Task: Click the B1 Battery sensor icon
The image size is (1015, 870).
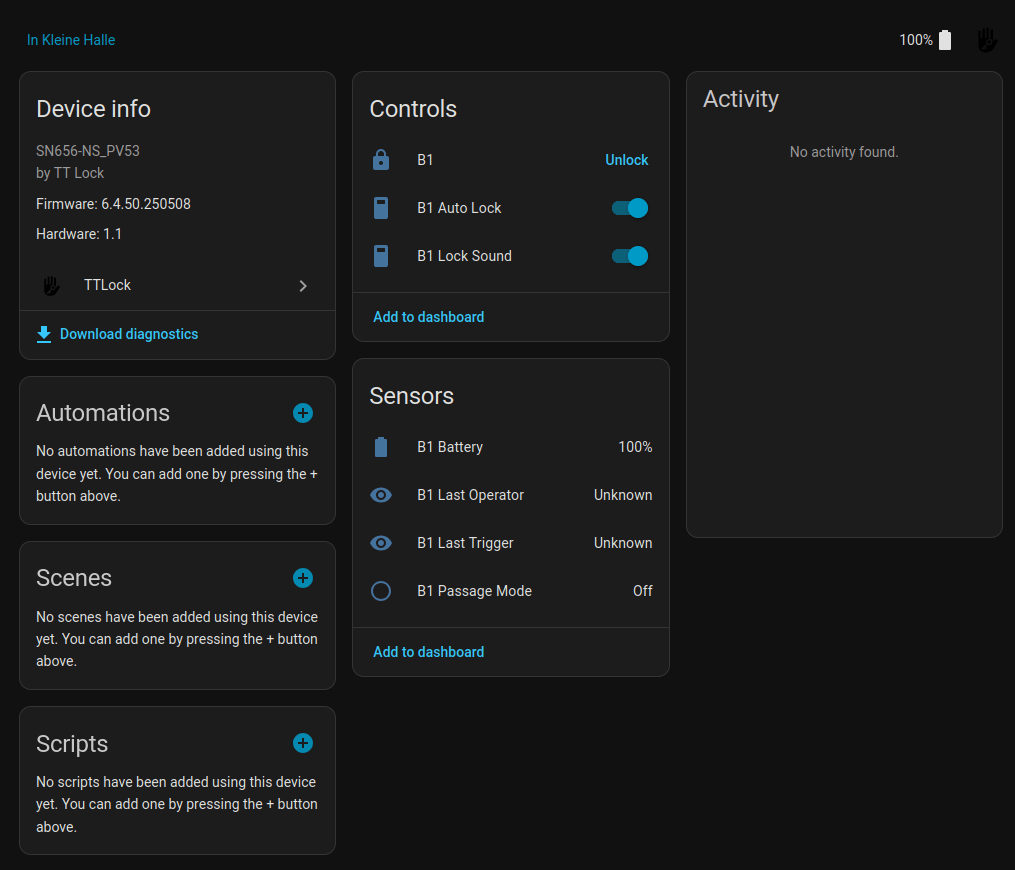Action: click(381, 447)
